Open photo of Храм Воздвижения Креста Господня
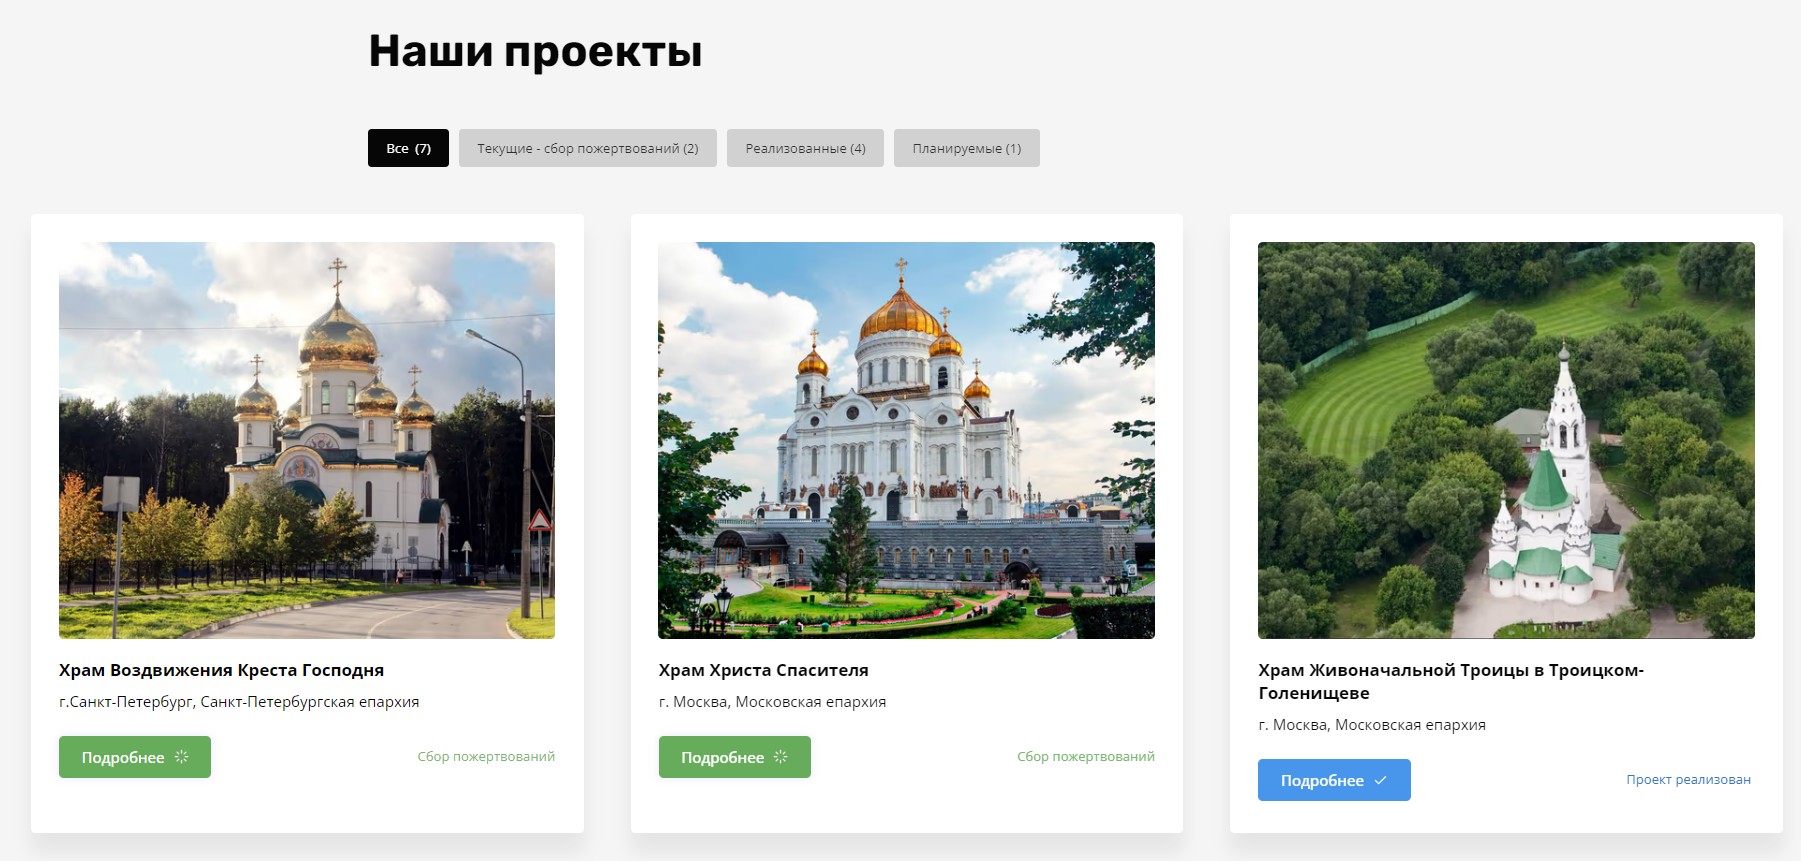 (307, 440)
